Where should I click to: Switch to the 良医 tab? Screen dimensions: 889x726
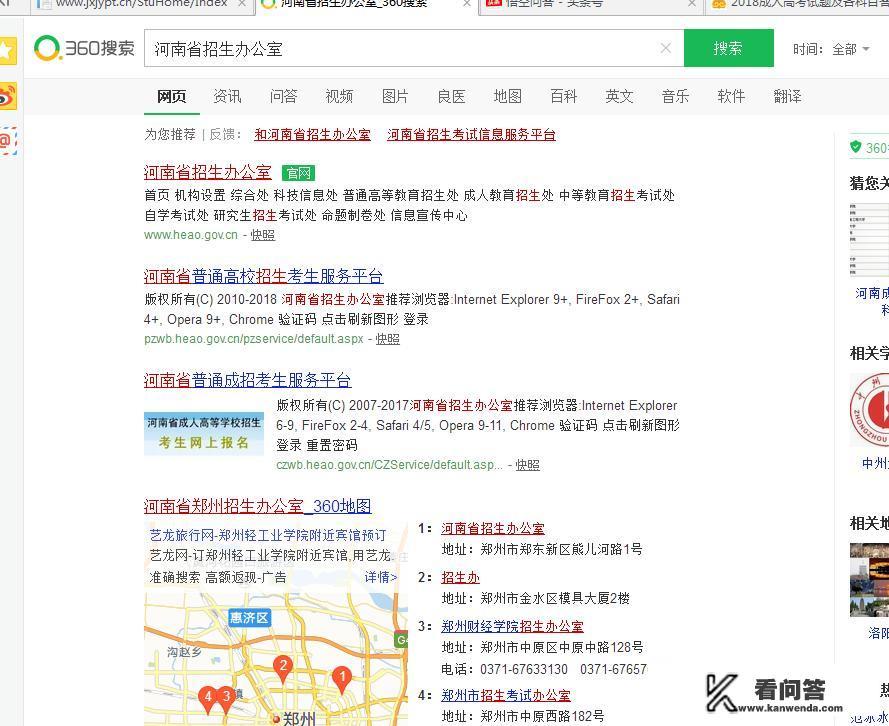(x=451, y=96)
